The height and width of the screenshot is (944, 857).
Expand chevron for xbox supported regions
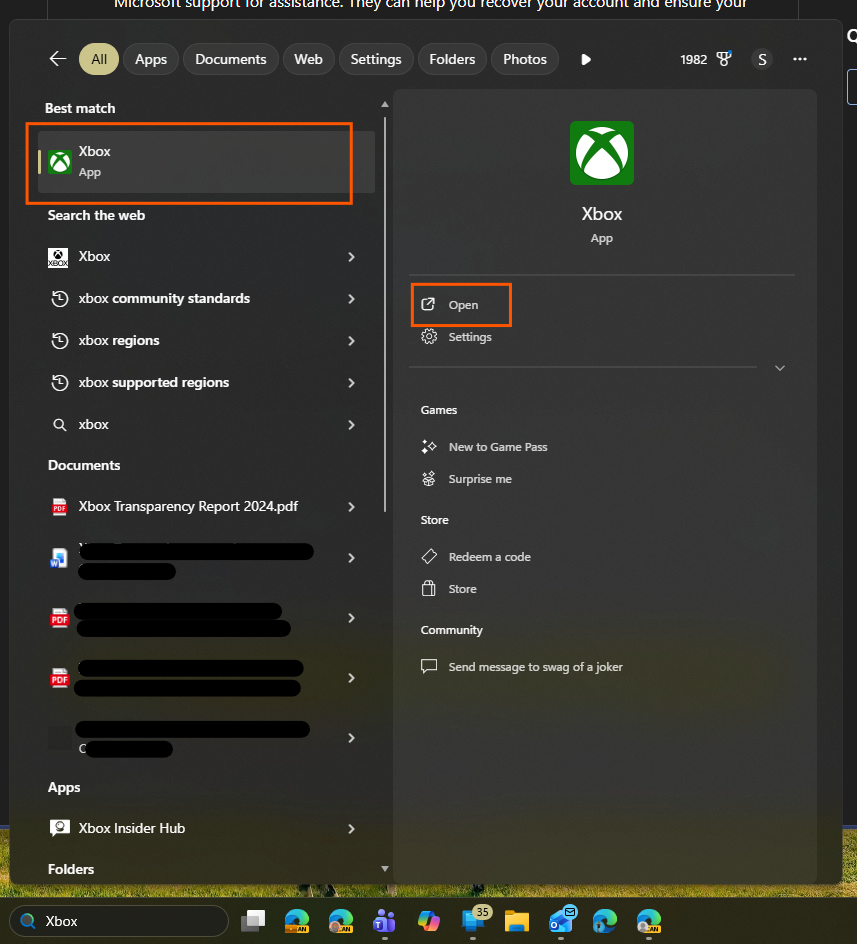point(351,383)
